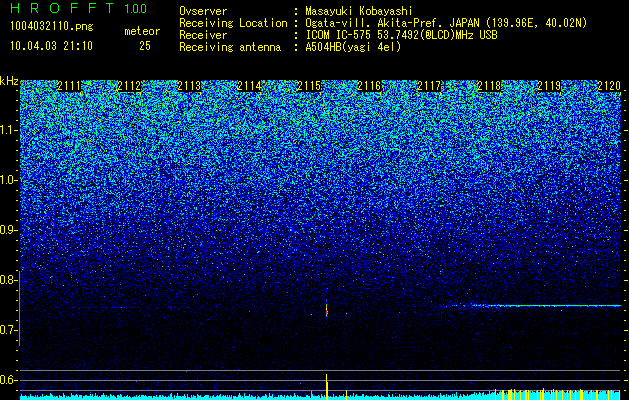Click the meteor label
Screen dimensions: 629x400
pyautogui.click(x=142, y=31)
